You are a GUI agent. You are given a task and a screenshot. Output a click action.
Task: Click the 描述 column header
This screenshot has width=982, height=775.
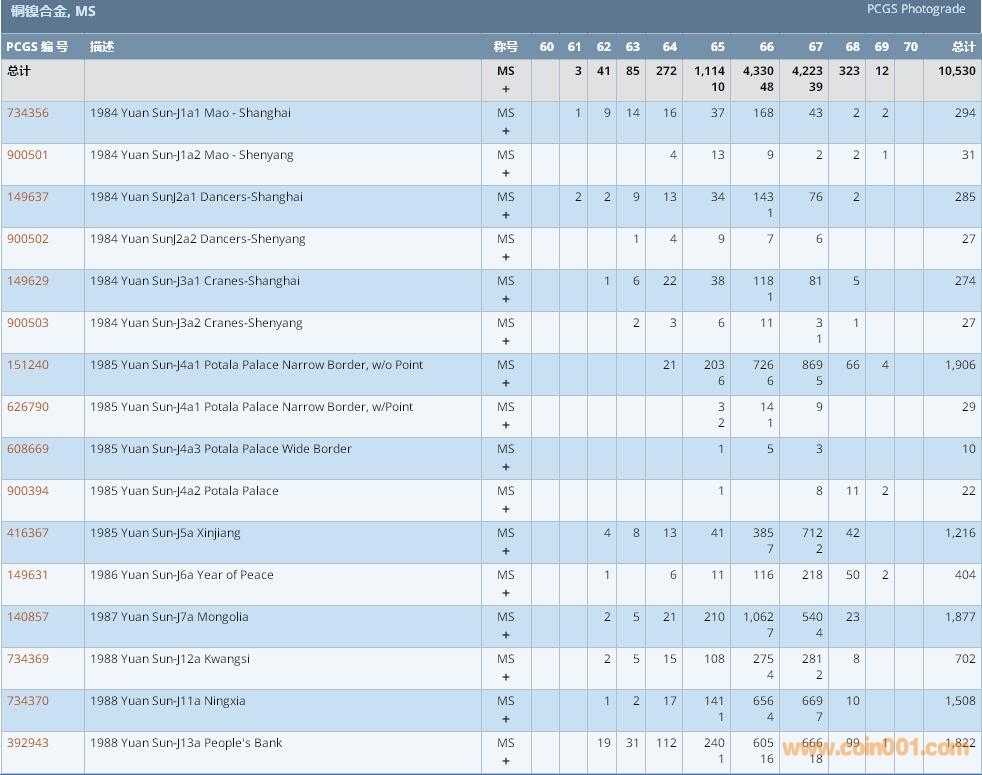click(102, 47)
